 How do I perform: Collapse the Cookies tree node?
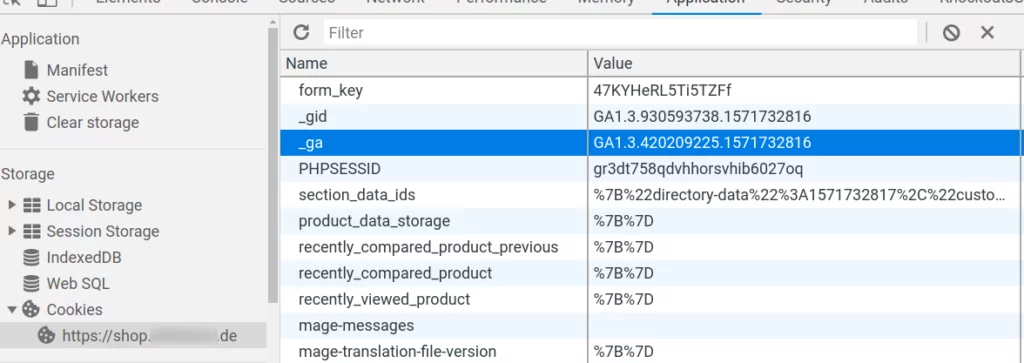[12, 309]
